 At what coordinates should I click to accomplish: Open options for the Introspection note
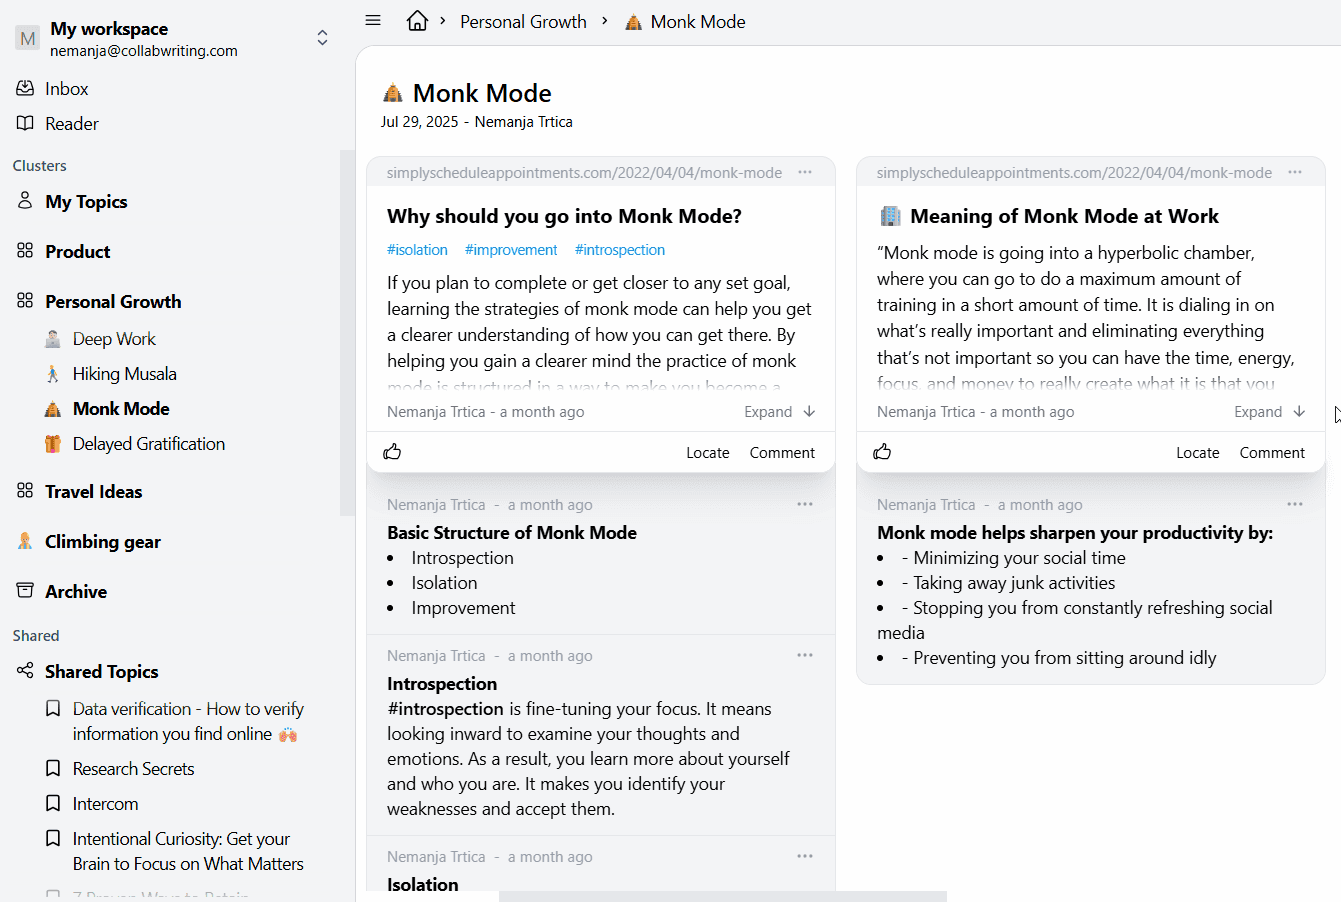pos(805,655)
